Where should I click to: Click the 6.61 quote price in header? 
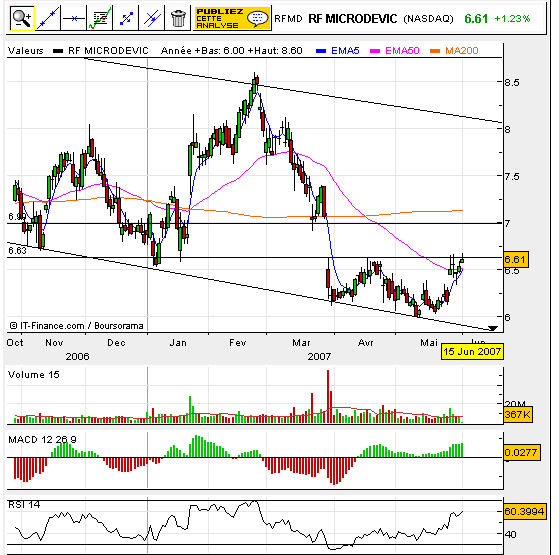[476, 19]
